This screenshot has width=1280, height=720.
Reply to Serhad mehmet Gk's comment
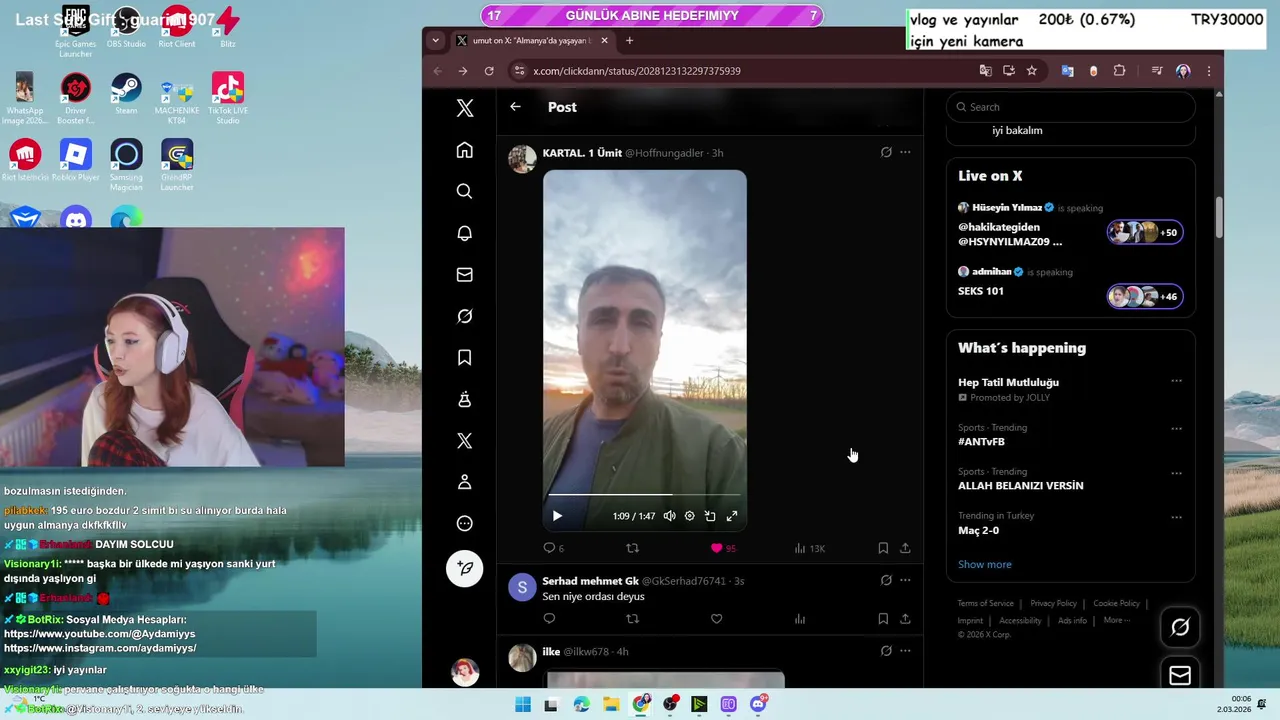pos(549,619)
